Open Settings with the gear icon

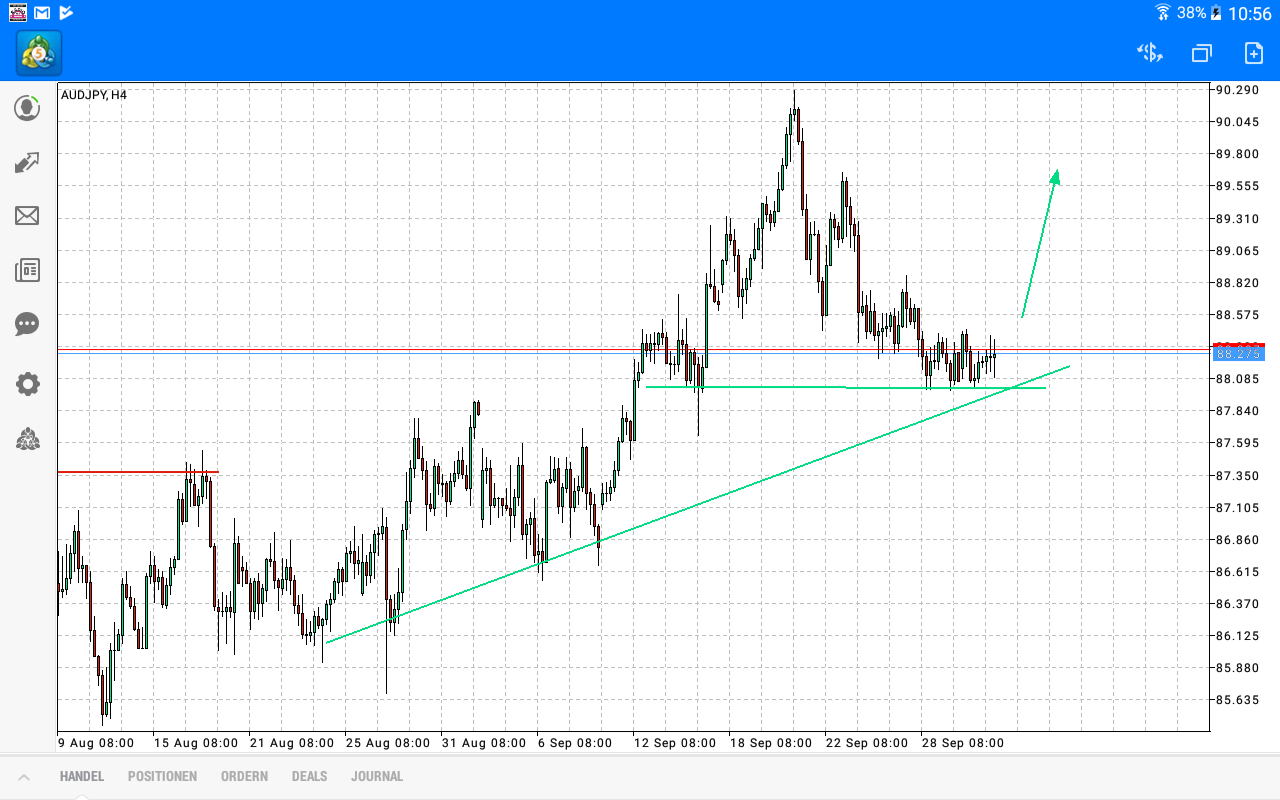click(x=27, y=384)
